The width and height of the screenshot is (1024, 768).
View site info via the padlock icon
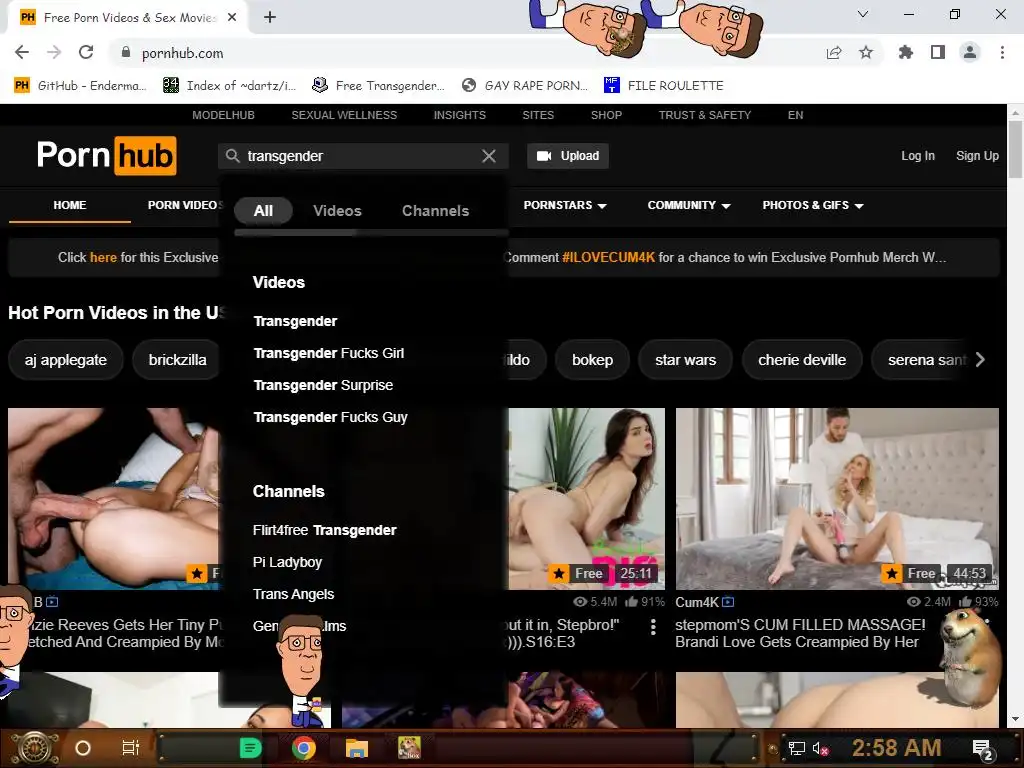pyautogui.click(x=126, y=52)
